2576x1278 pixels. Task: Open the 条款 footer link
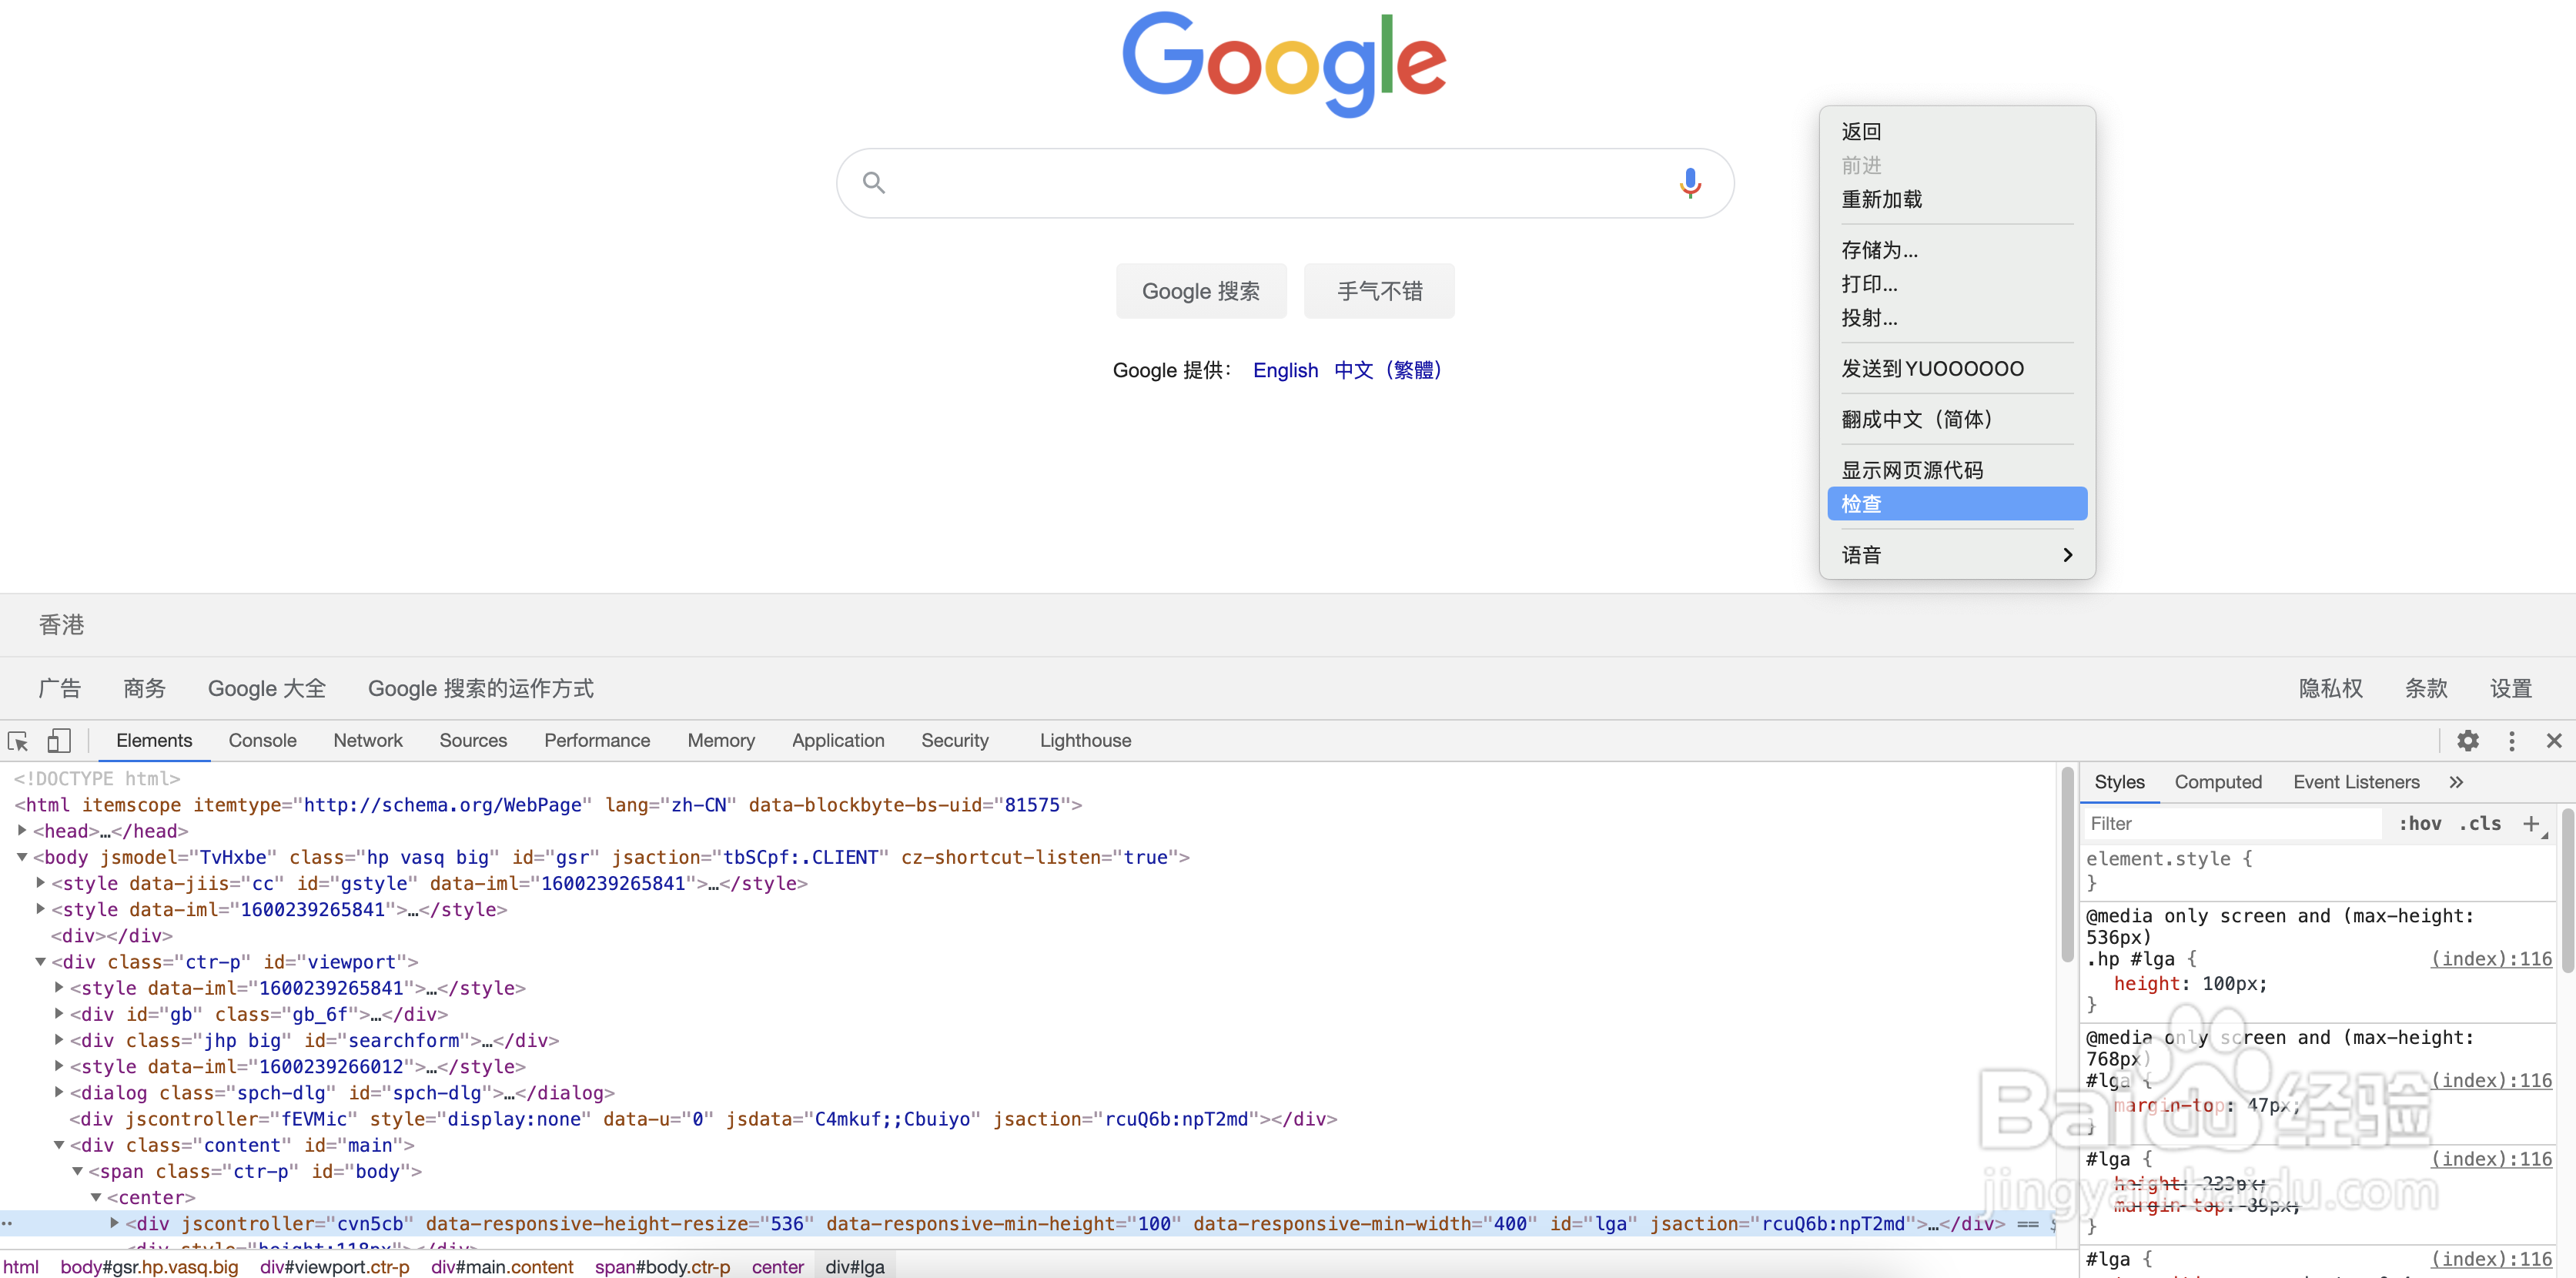(x=2426, y=688)
